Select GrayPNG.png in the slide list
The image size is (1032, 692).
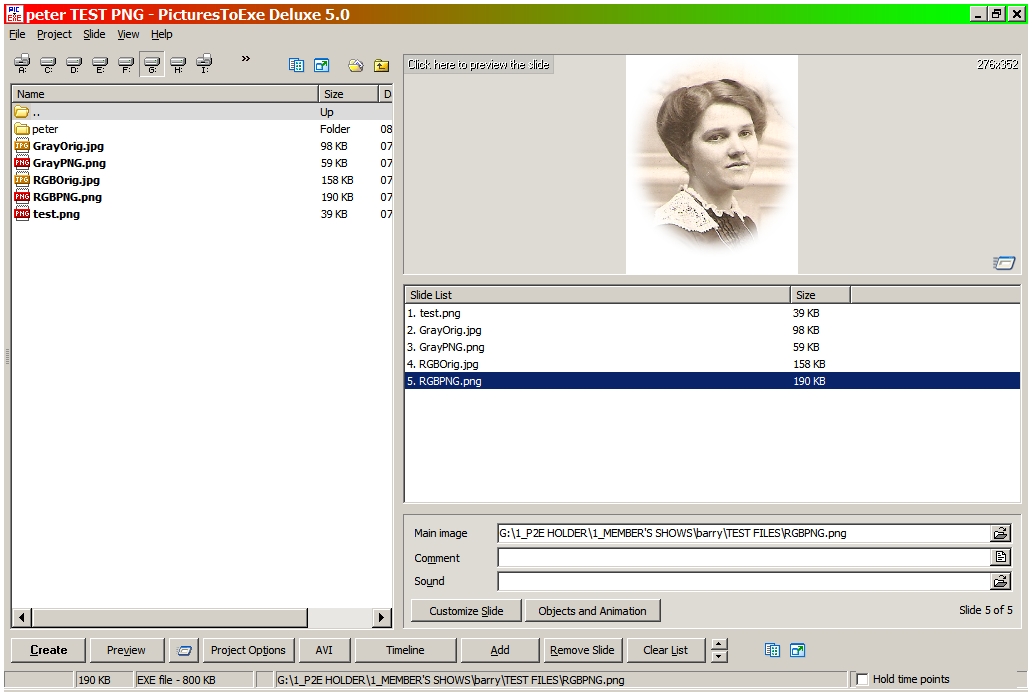[451, 347]
